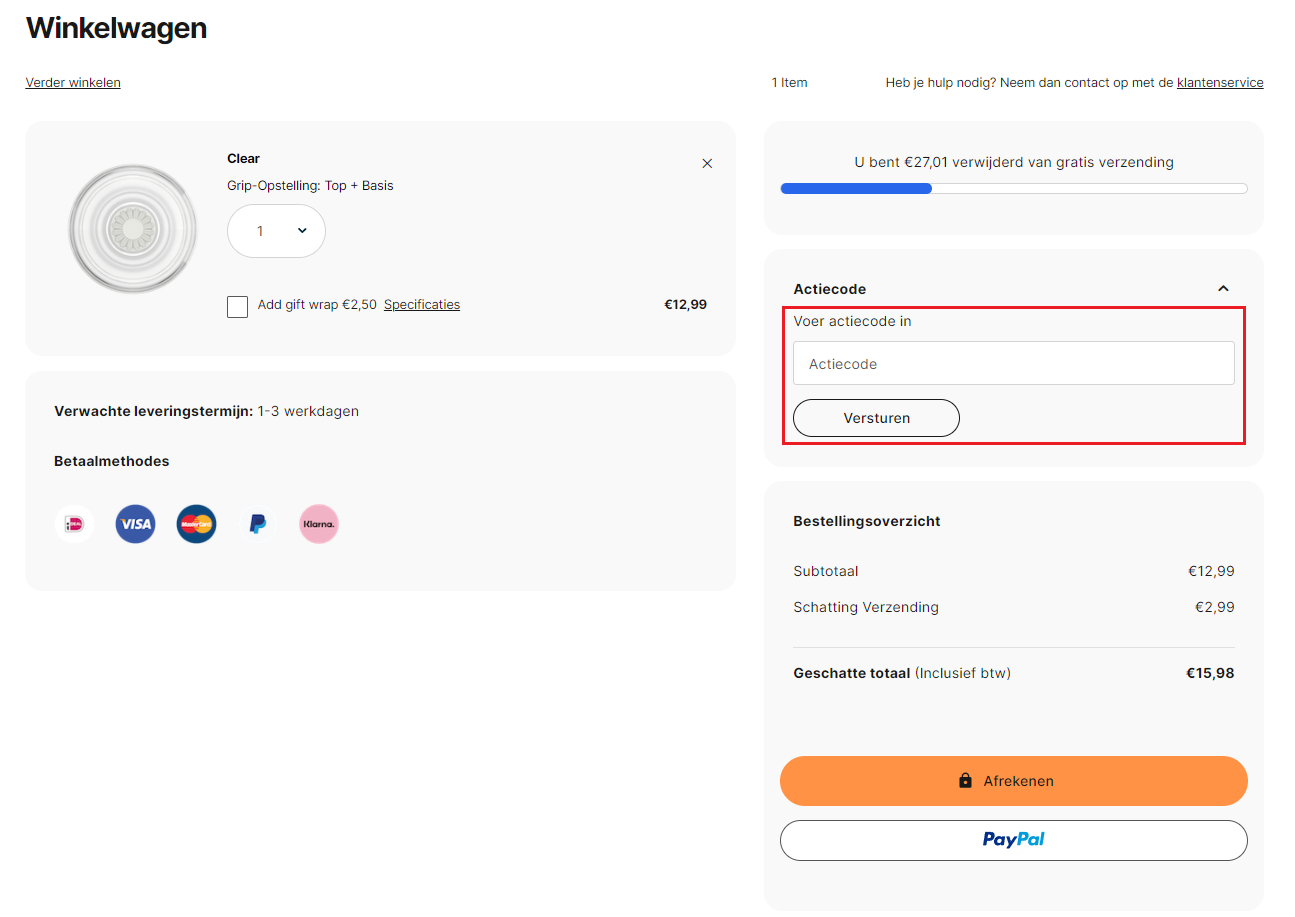Click the Klarna payment icon

318,523
